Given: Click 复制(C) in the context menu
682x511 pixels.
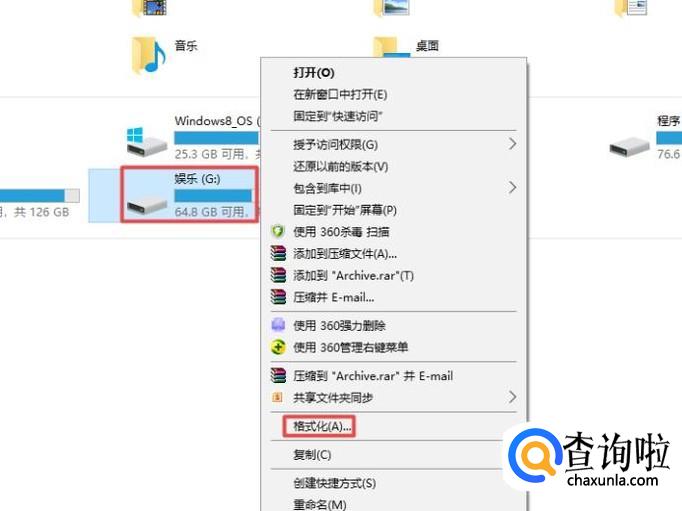Looking at the screenshot, I should [x=312, y=455].
